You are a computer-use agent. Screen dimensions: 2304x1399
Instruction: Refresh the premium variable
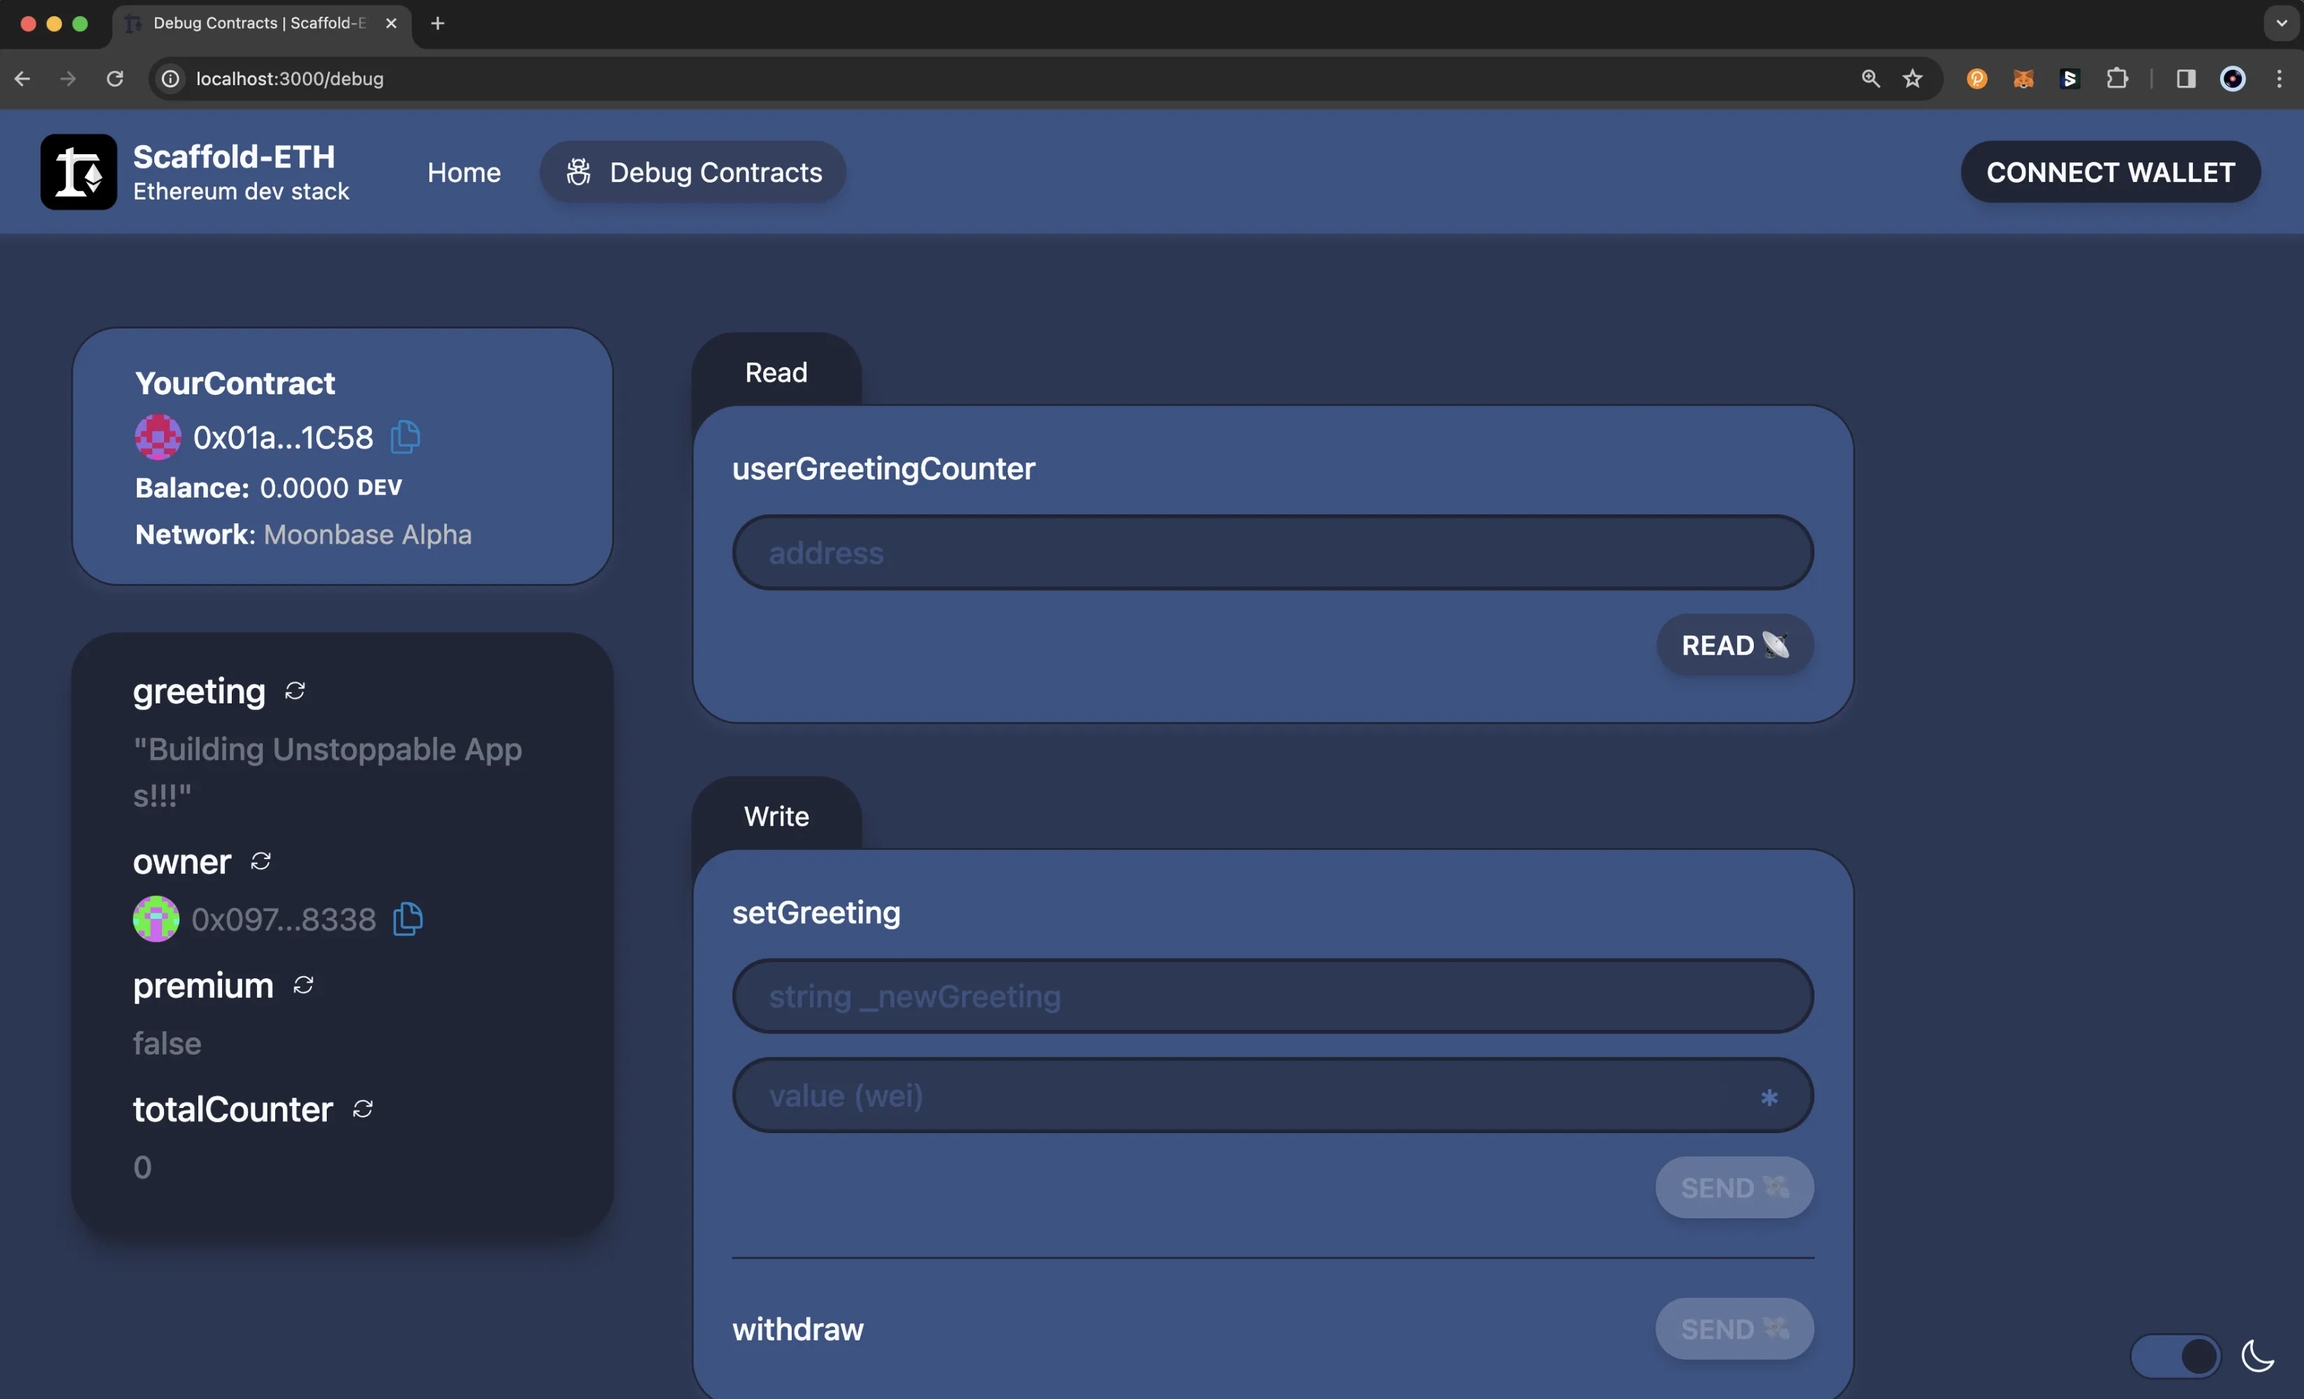click(303, 985)
